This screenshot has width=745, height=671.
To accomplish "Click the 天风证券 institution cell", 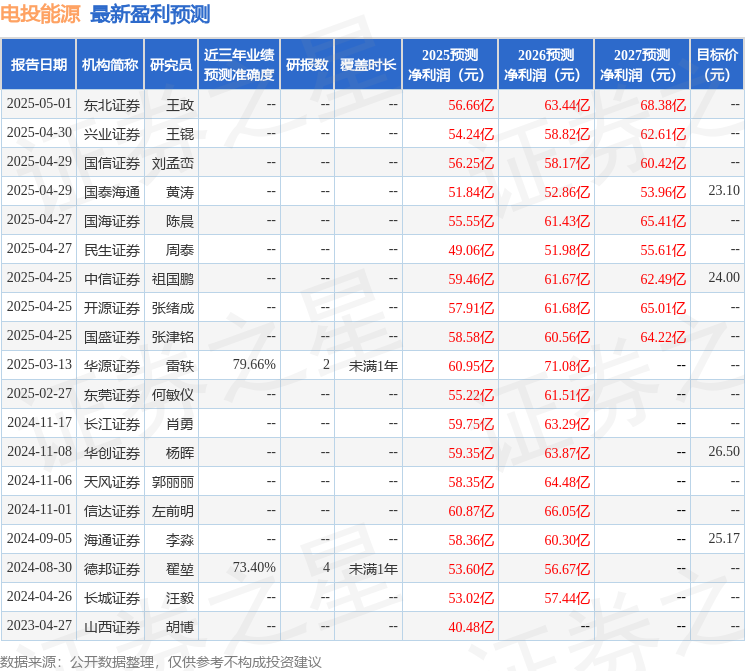I will [112, 482].
